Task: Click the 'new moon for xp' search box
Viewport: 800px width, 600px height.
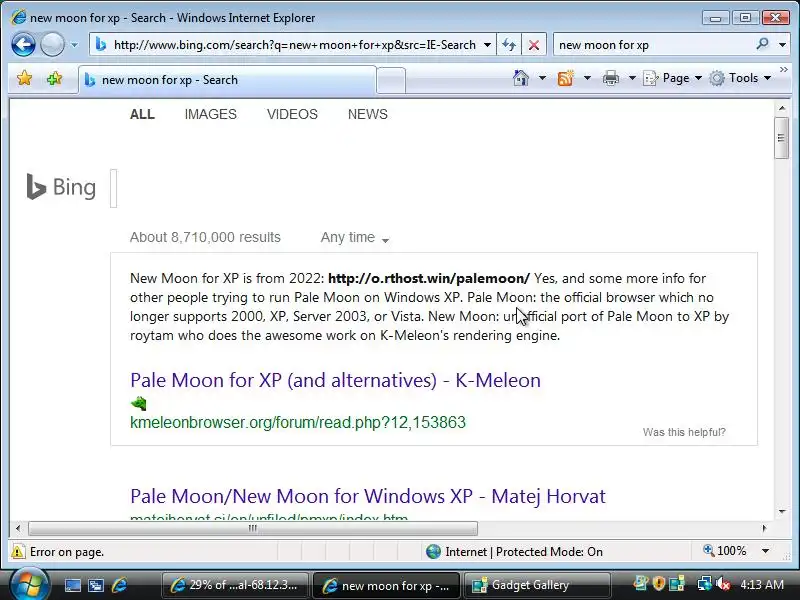Action: (x=653, y=45)
